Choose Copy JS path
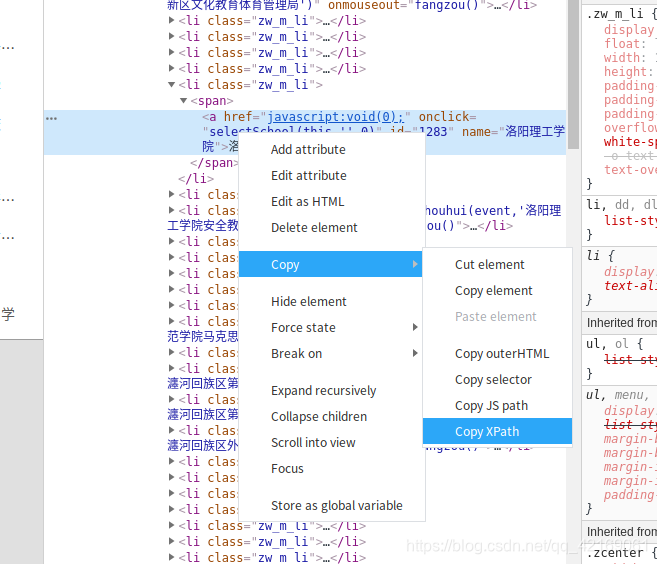657x564 pixels. coord(491,406)
